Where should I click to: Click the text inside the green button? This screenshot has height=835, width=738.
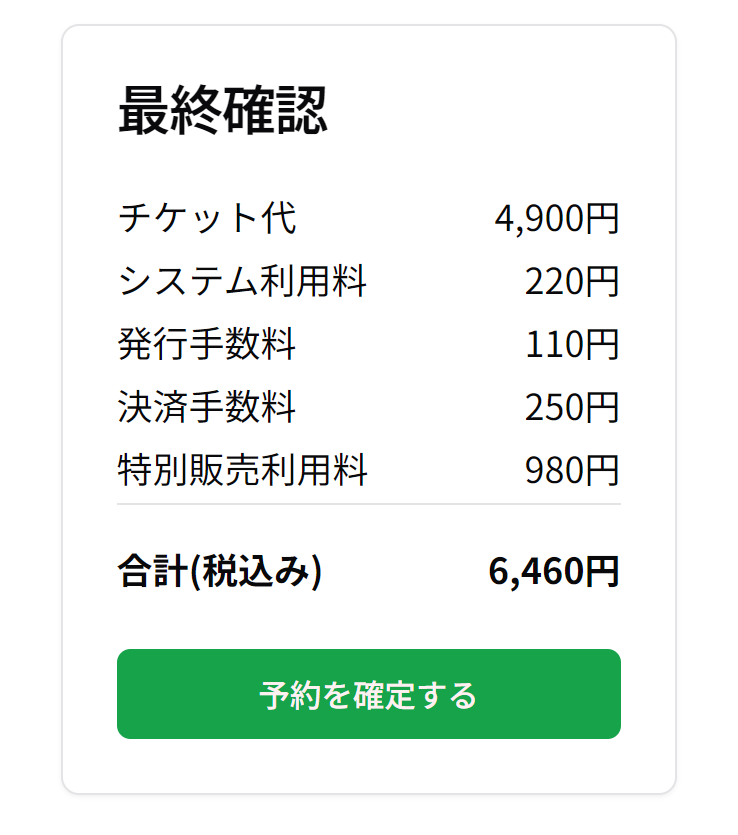click(x=368, y=694)
